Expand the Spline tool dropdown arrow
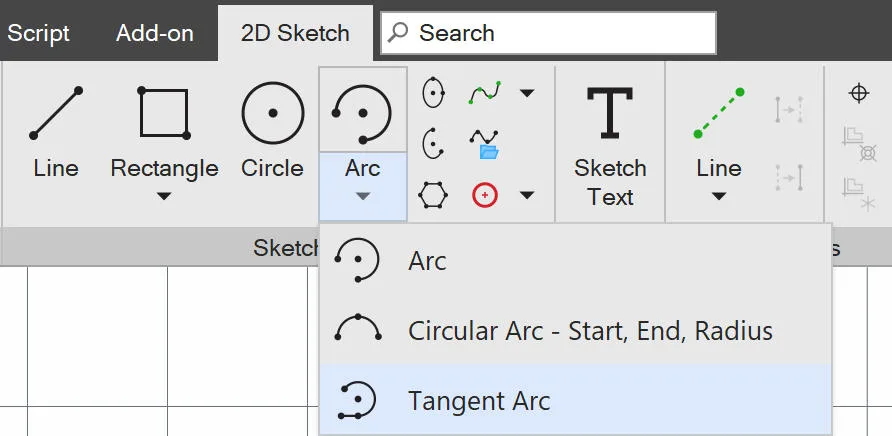 [527, 93]
